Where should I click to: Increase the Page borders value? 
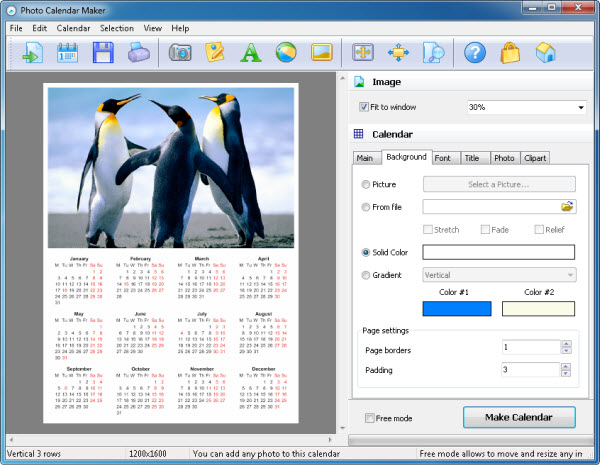pos(566,344)
